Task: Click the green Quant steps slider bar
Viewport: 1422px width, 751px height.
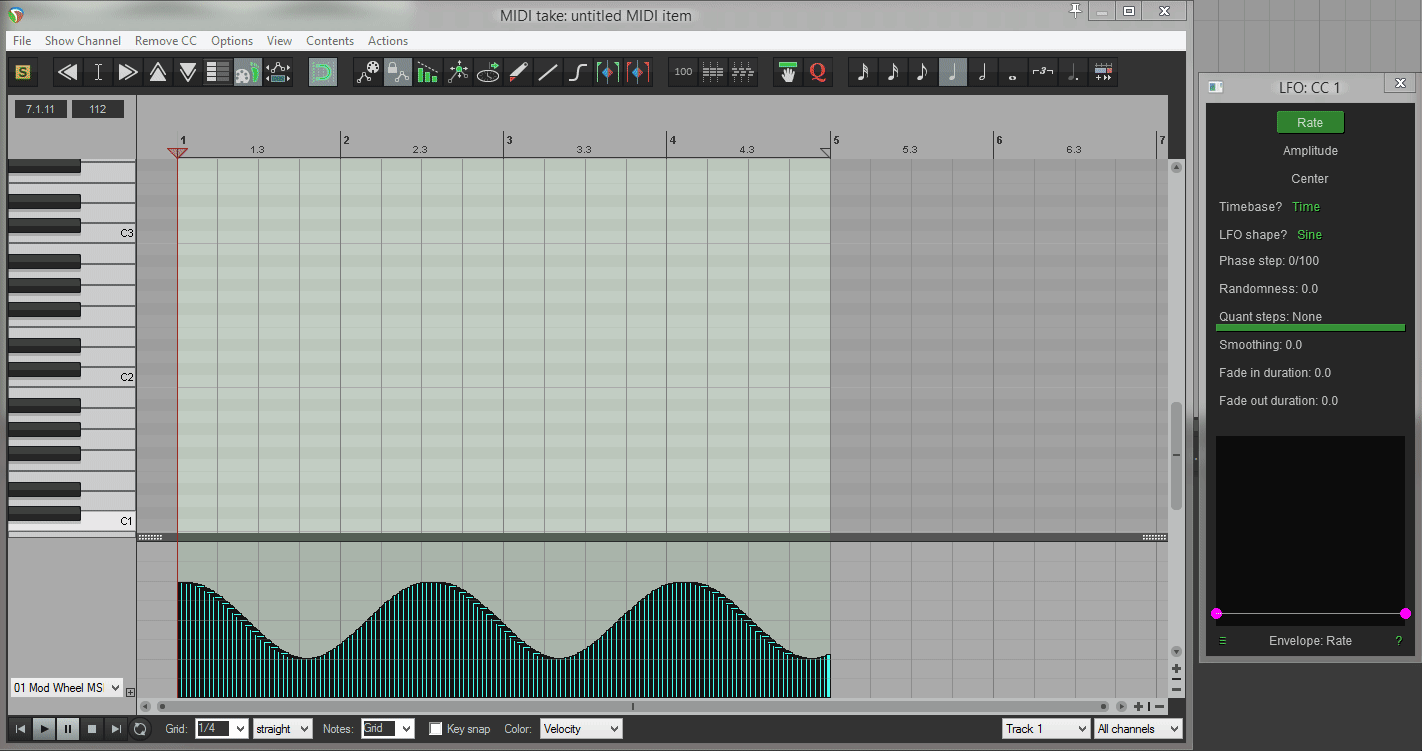Action: click(1310, 327)
